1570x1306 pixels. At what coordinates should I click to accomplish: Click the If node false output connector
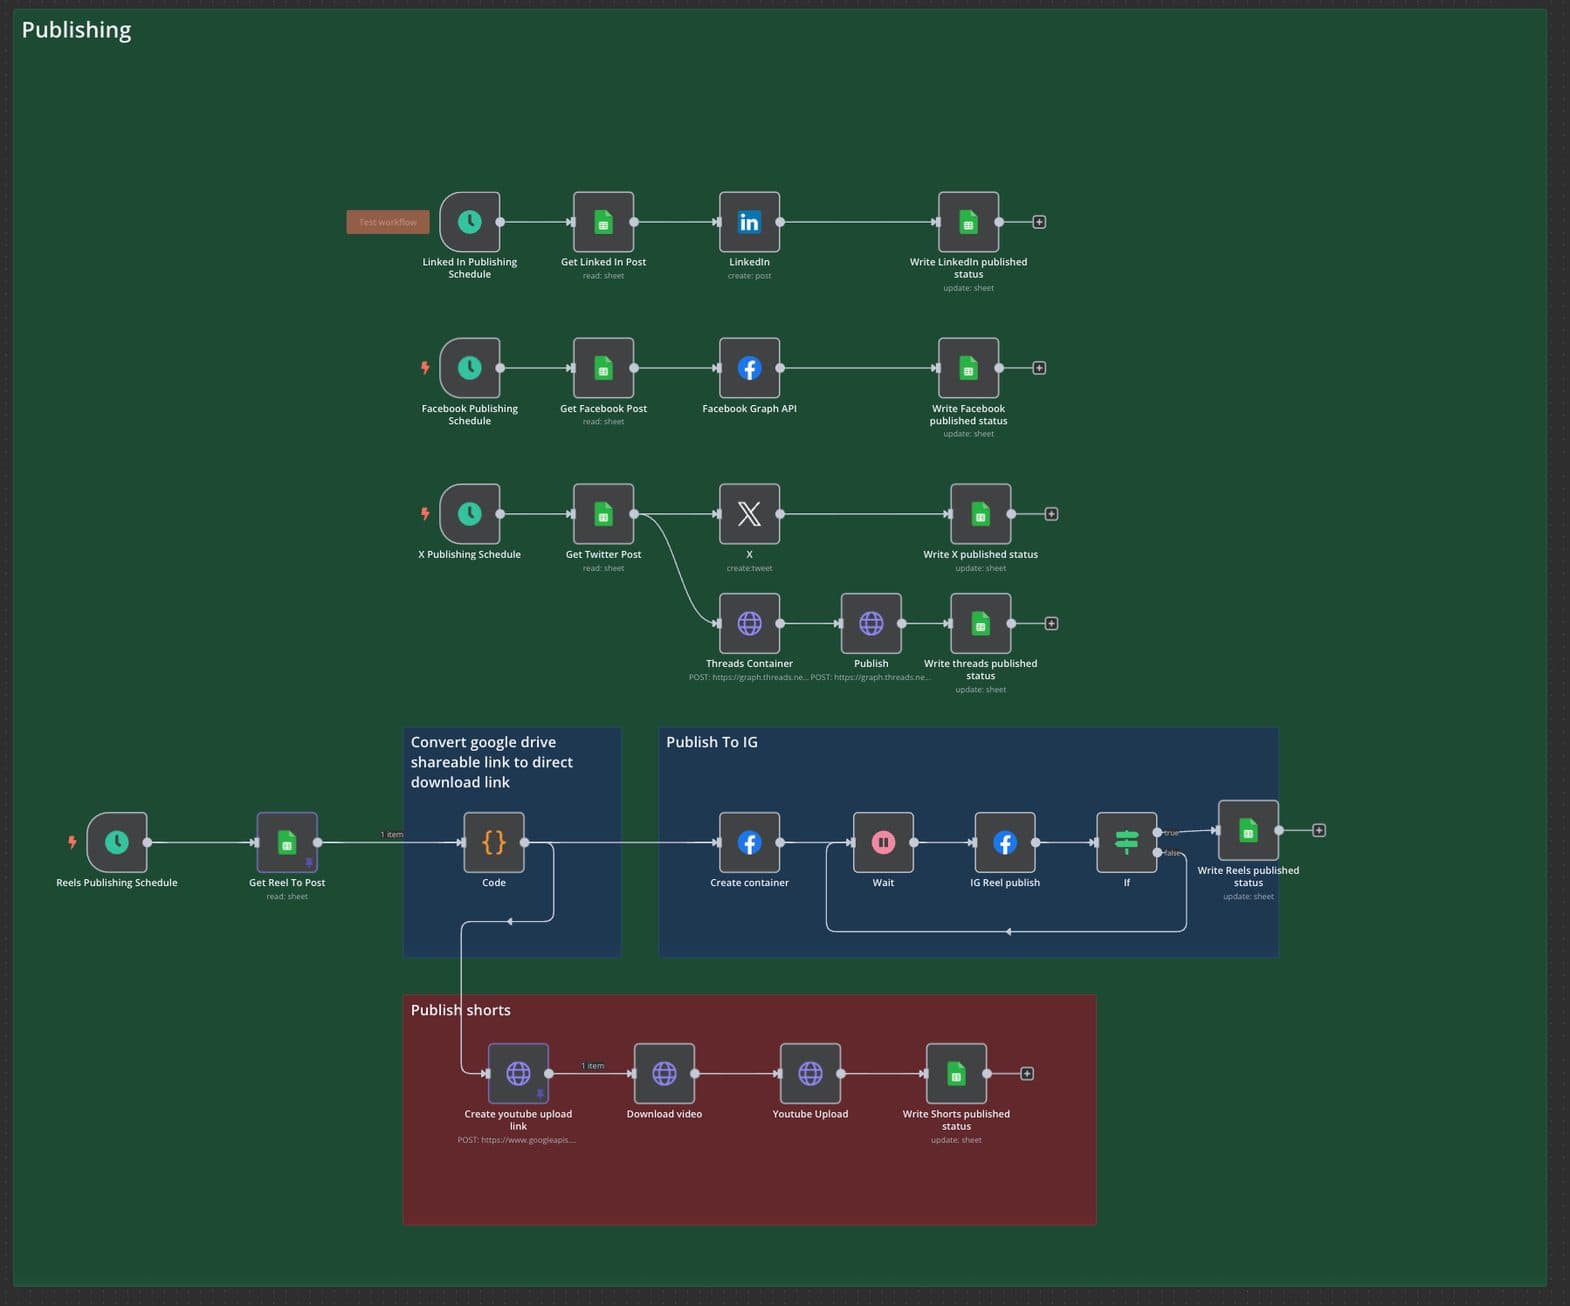[x=1157, y=853]
